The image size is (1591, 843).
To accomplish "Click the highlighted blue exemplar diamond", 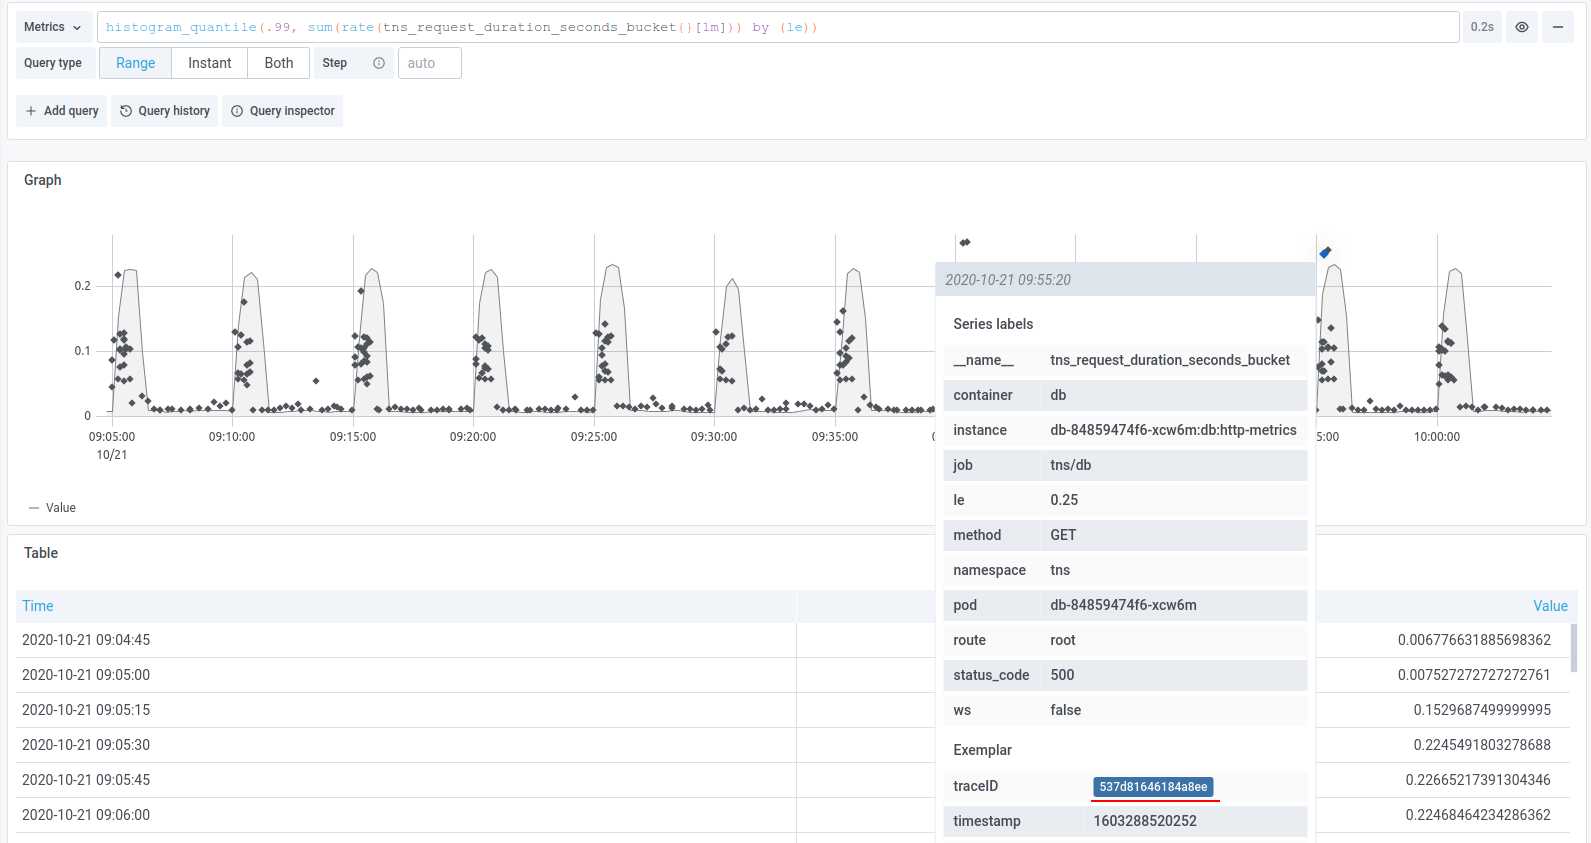I will pyautogui.click(x=1325, y=252).
